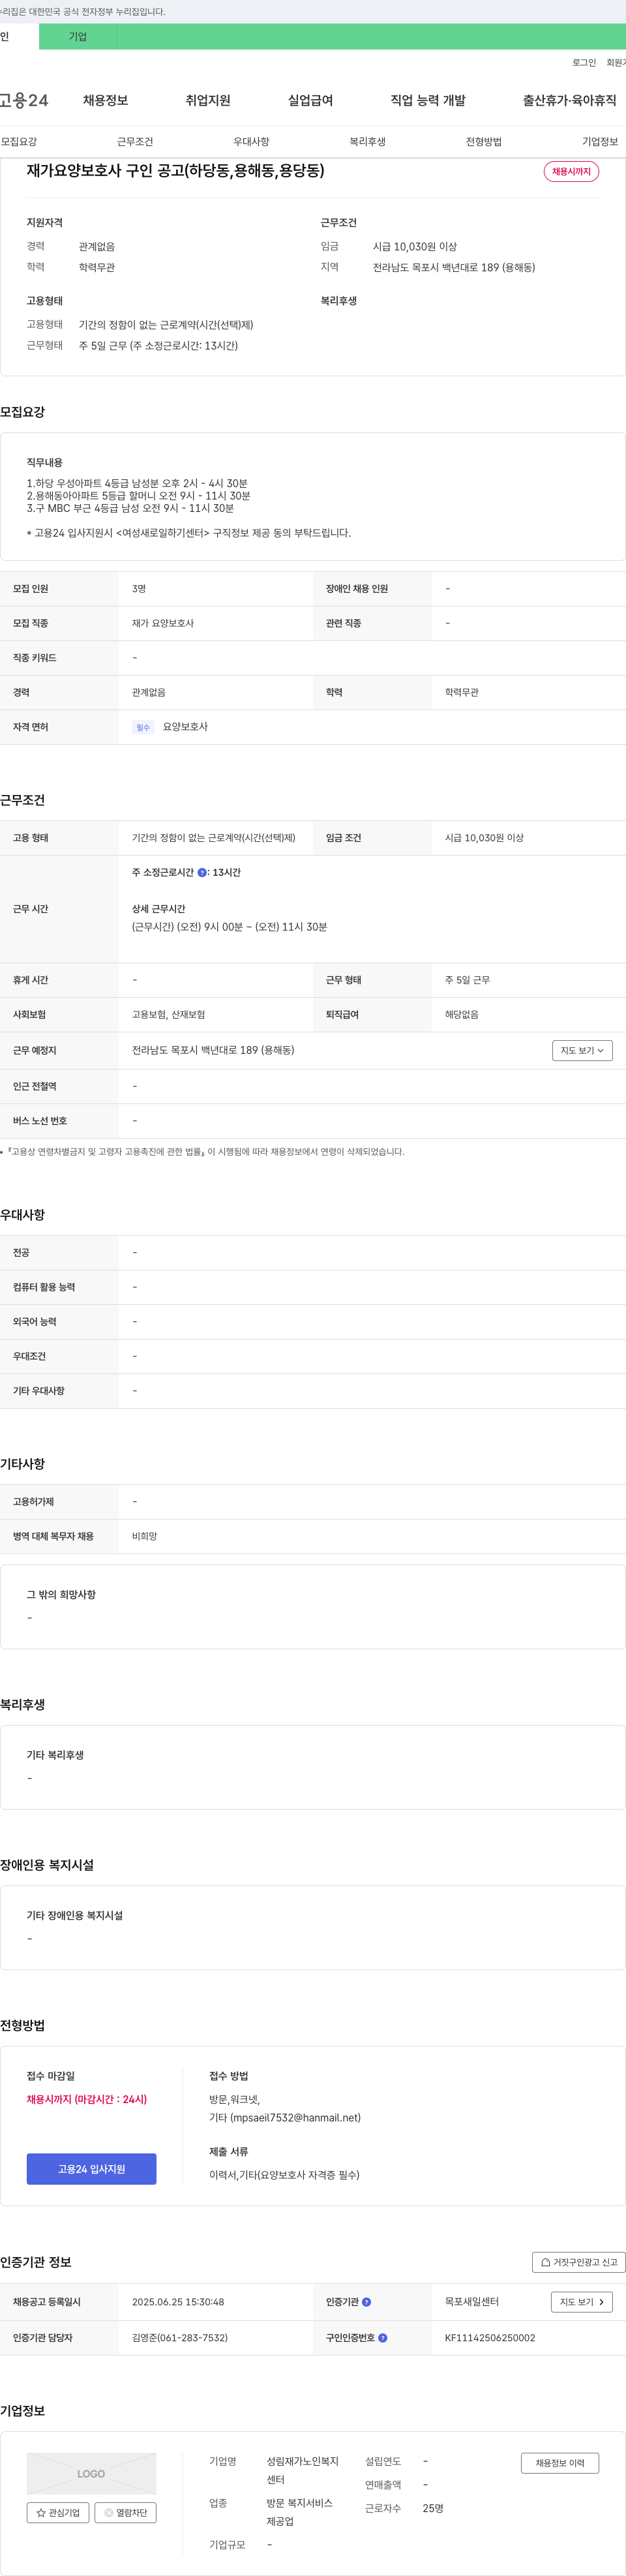Click the 채용시까지 (마감시간 : 24시) deadline text

(x=87, y=2099)
